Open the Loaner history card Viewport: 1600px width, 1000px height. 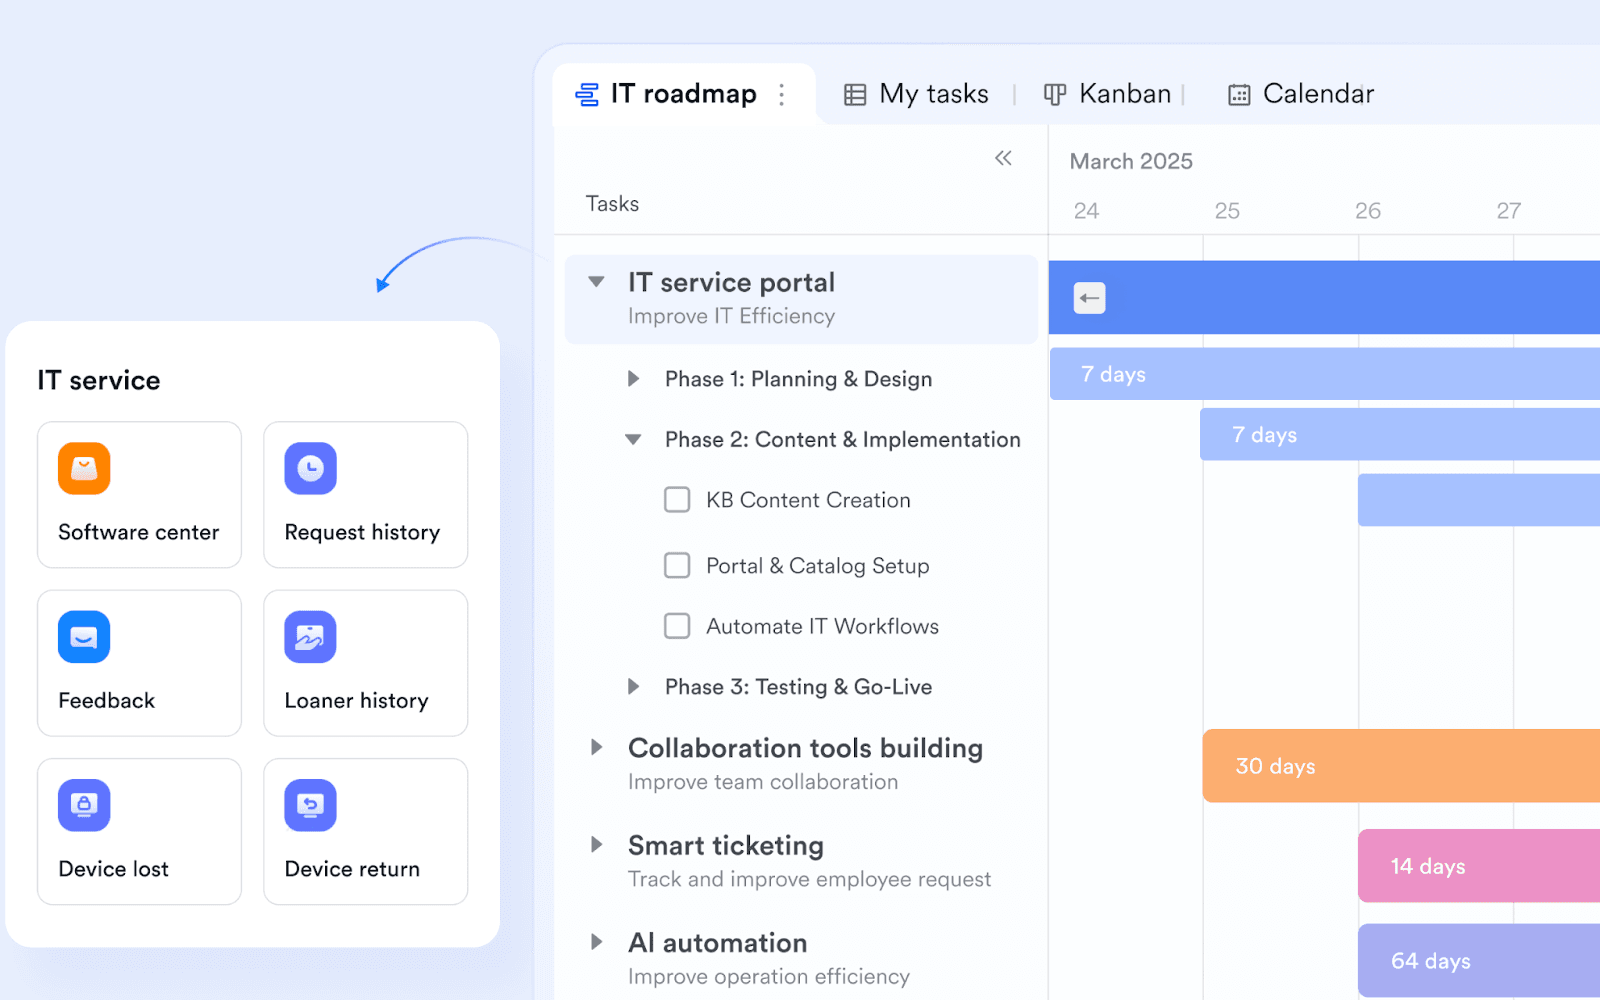[x=366, y=663]
